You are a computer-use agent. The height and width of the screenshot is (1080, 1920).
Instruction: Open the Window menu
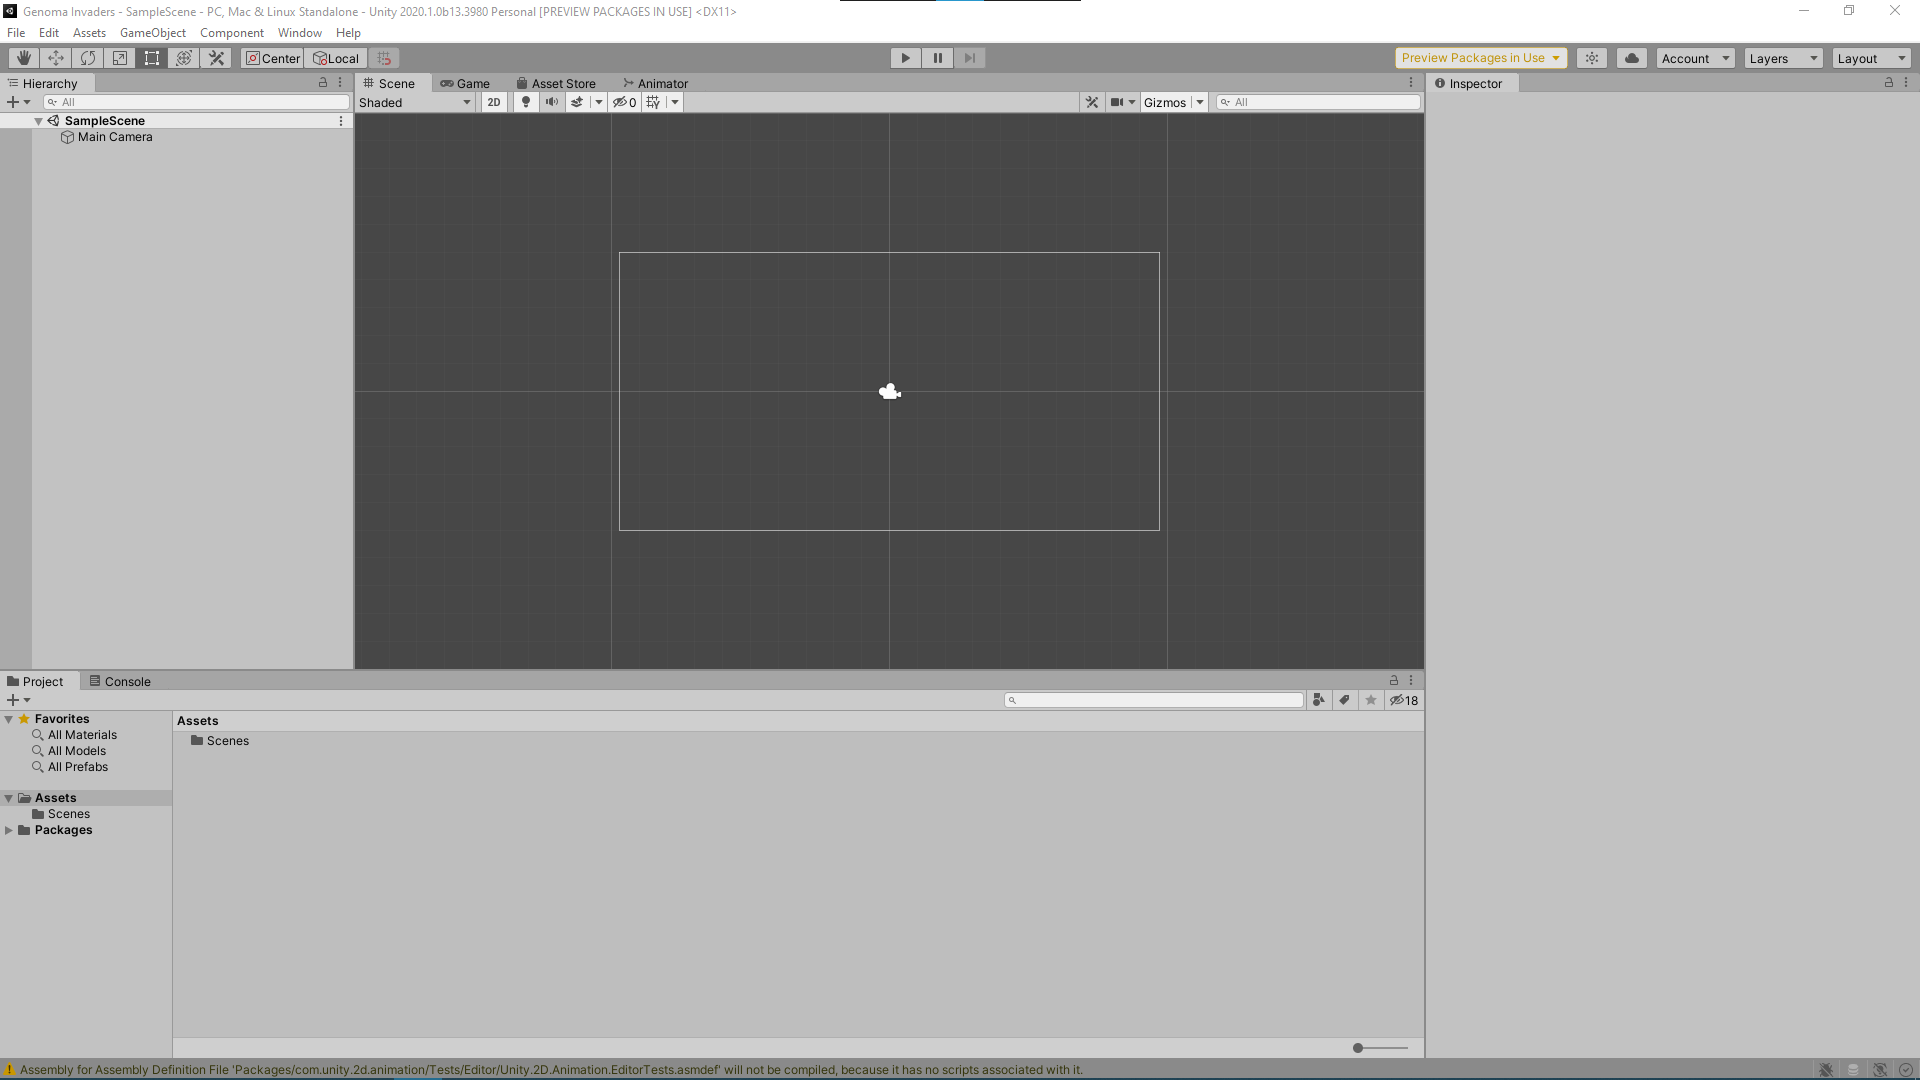(299, 33)
